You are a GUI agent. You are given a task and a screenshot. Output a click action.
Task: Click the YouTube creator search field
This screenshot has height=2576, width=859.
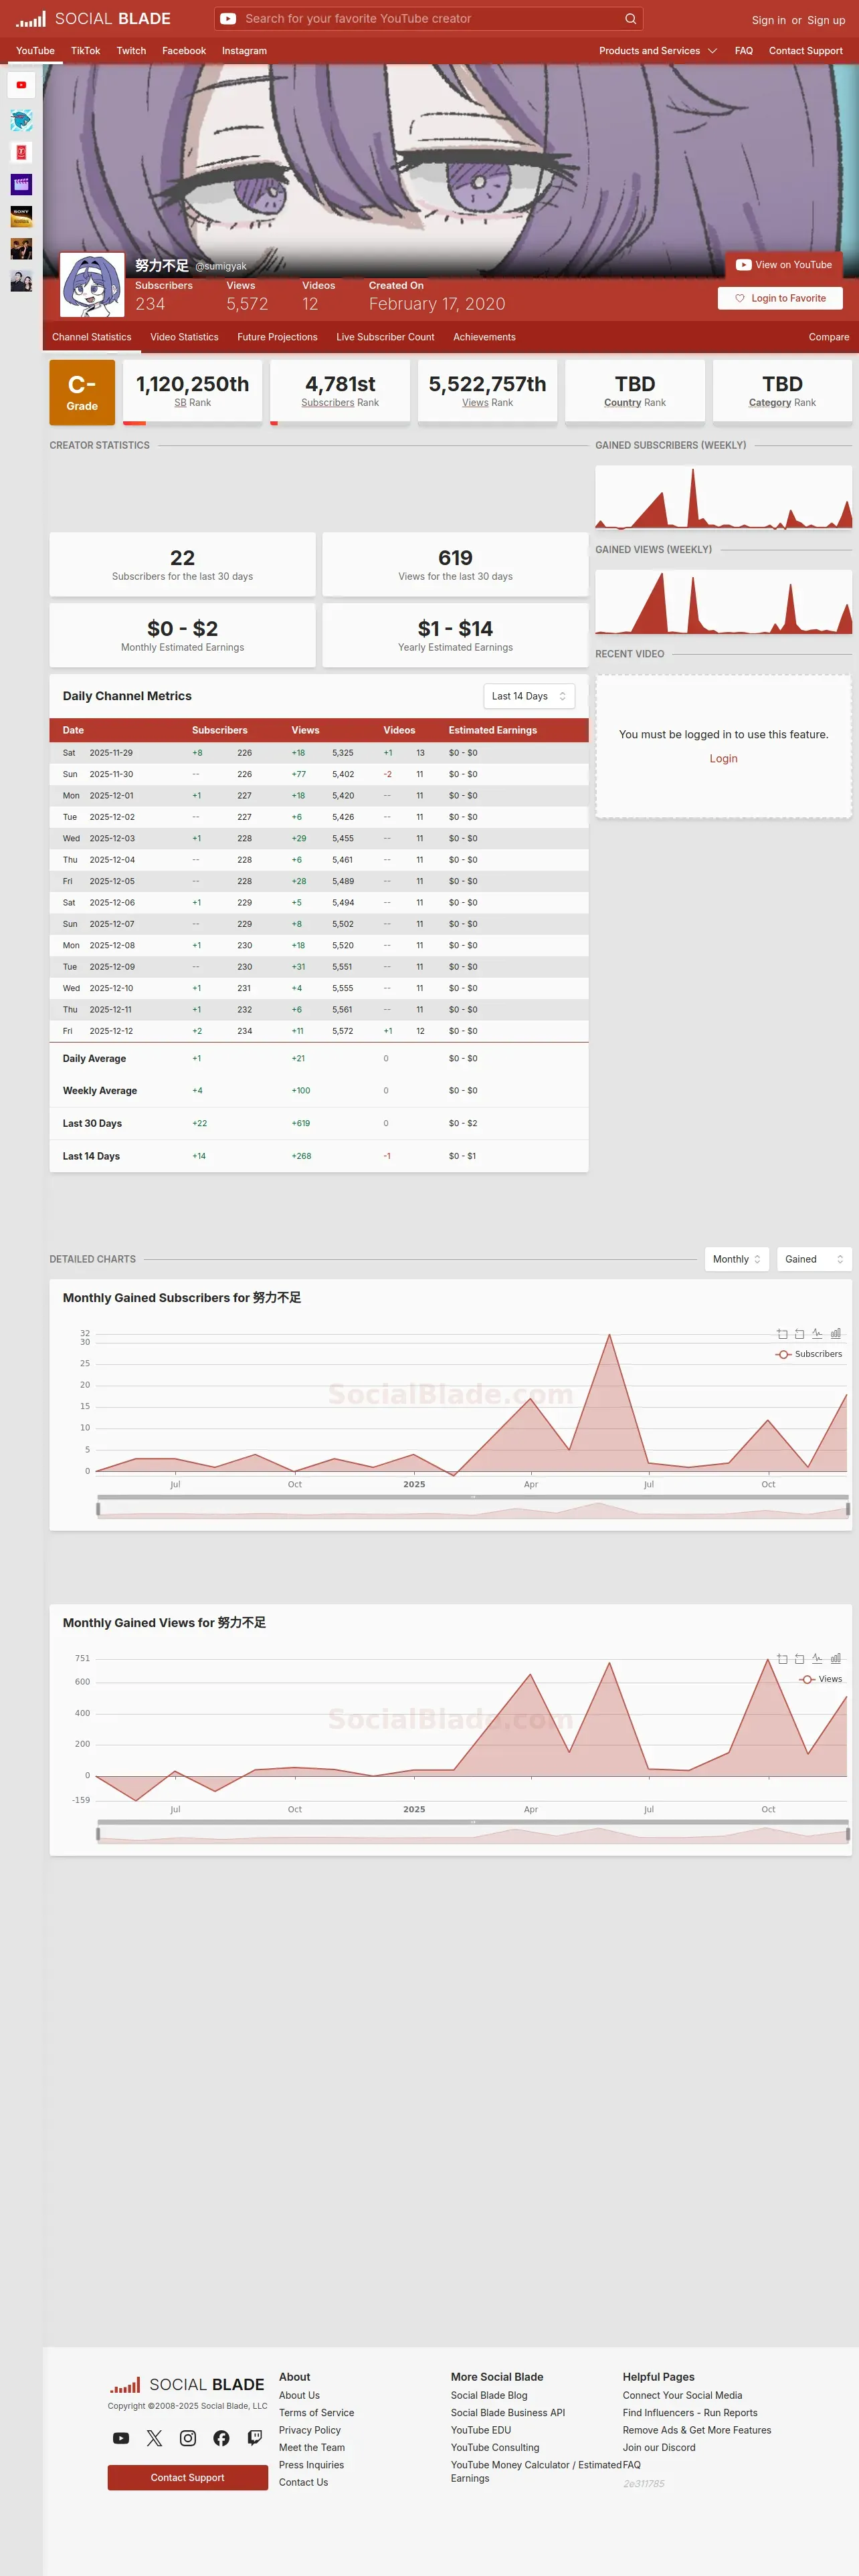(x=430, y=19)
